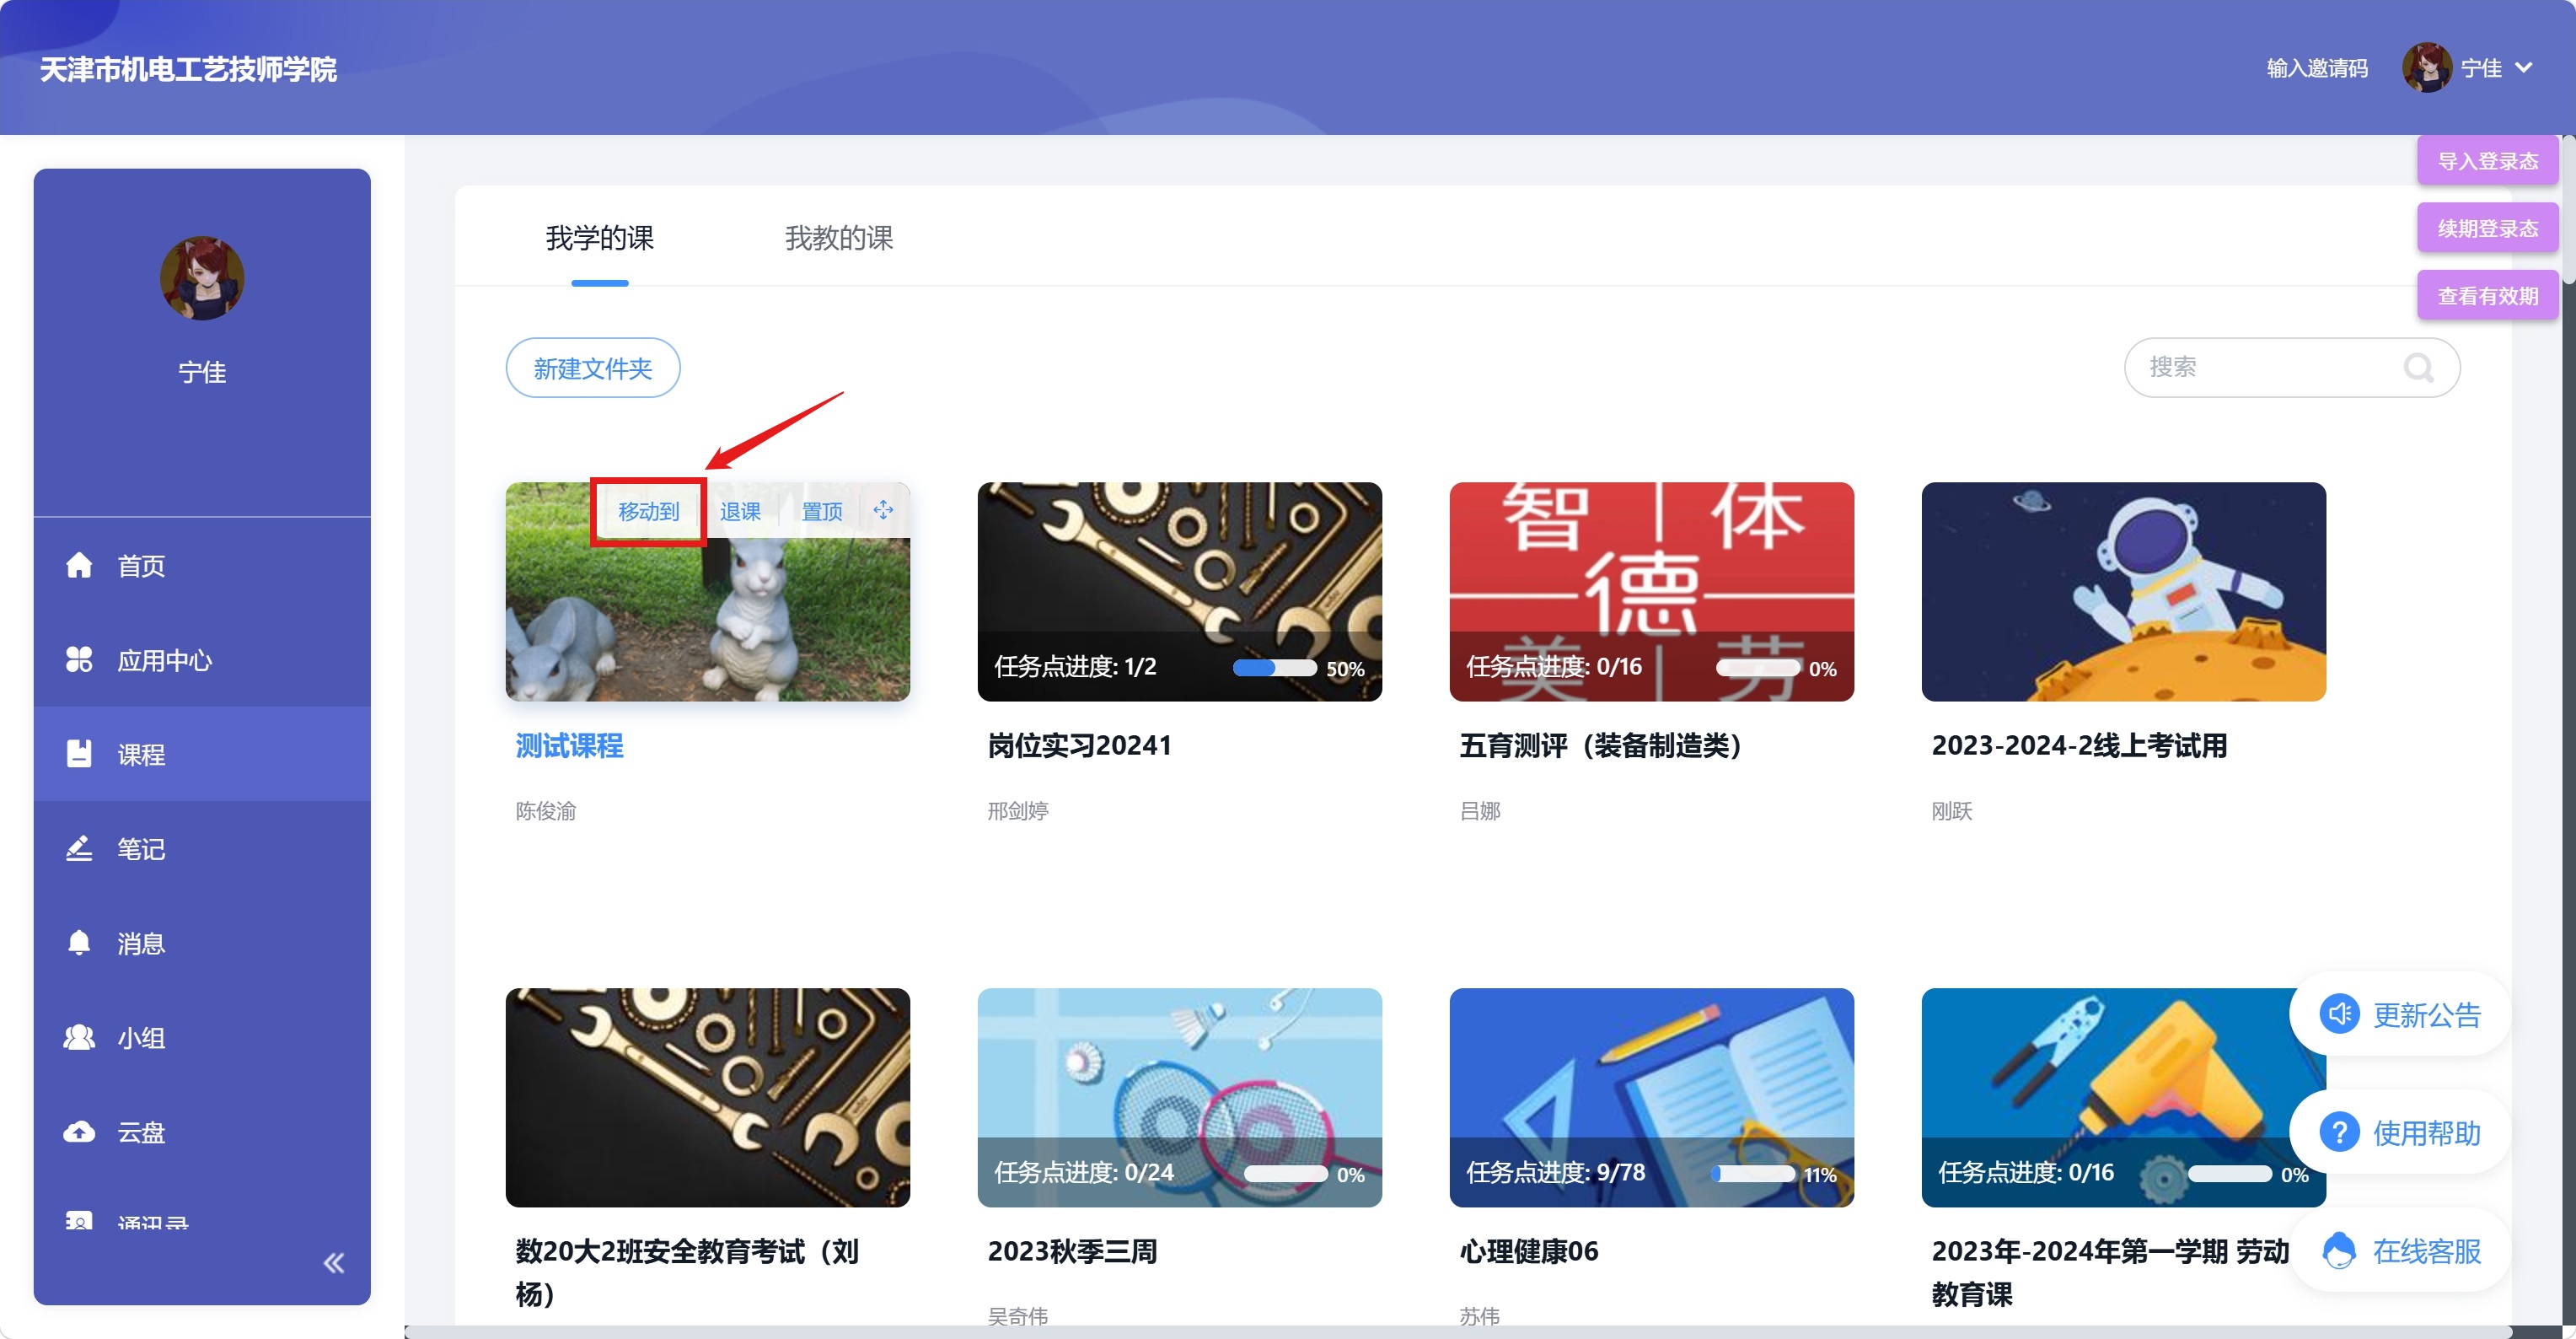Click the drag-move arrows icon on 测试课程

(883, 511)
